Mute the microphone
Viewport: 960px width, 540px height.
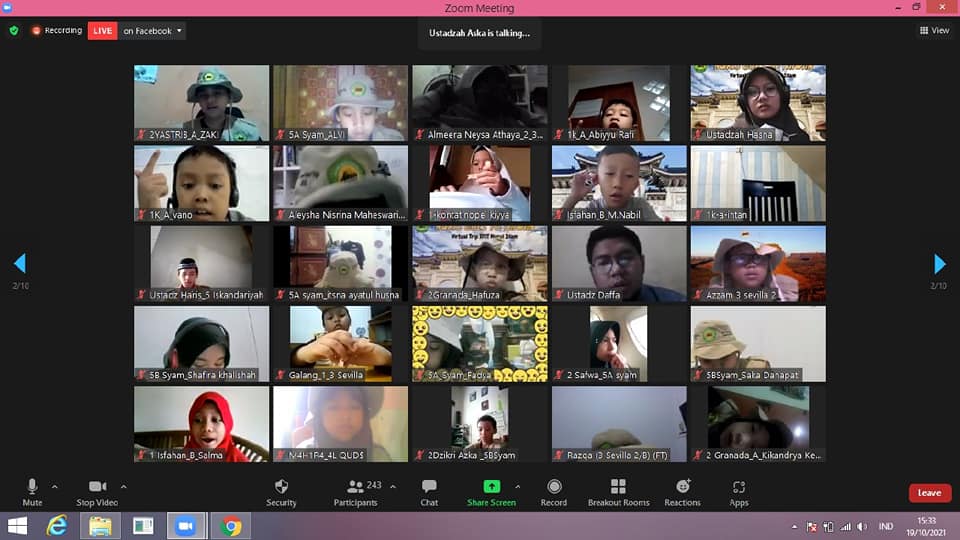(32, 488)
